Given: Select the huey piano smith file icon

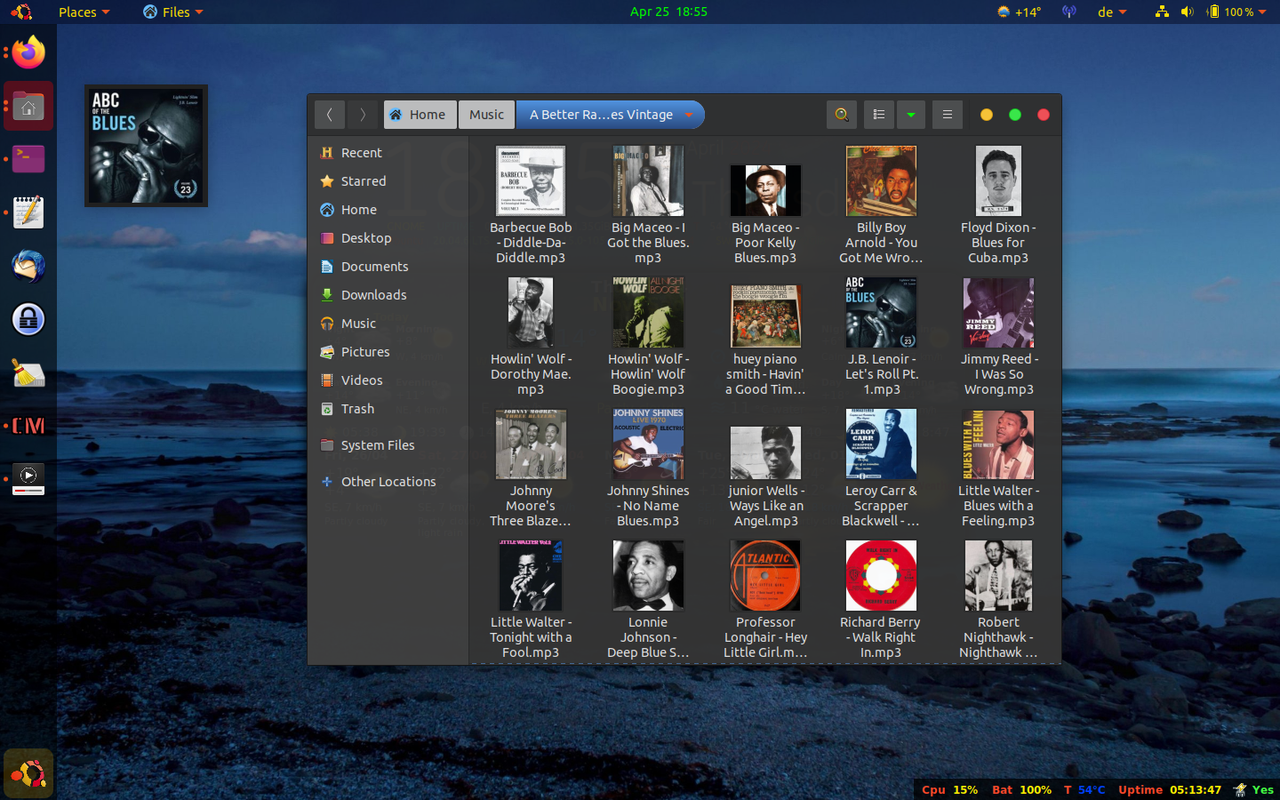Looking at the screenshot, I should [x=766, y=316].
